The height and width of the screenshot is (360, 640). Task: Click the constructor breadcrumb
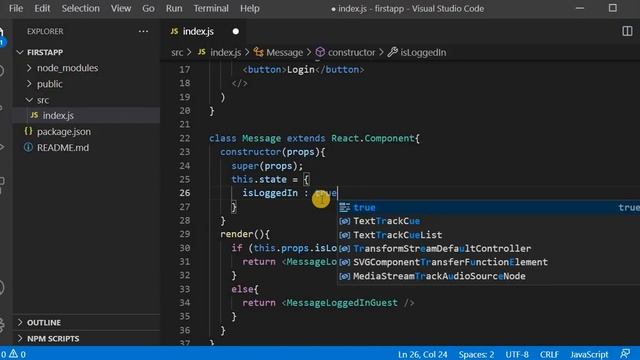pos(351,52)
